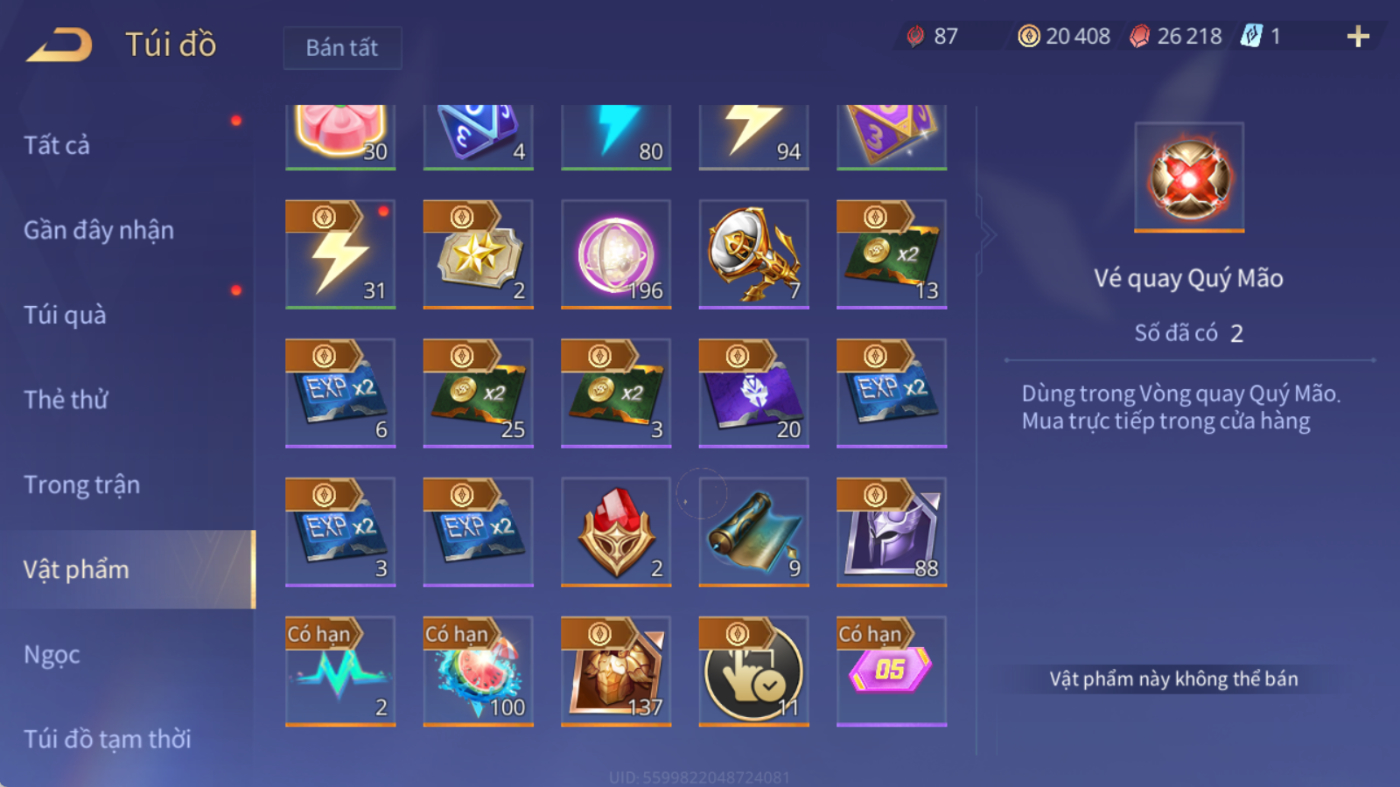Click the Bán tất button
Image resolution: width=1400 pixels, height=787 pixels.
[342, 48]
